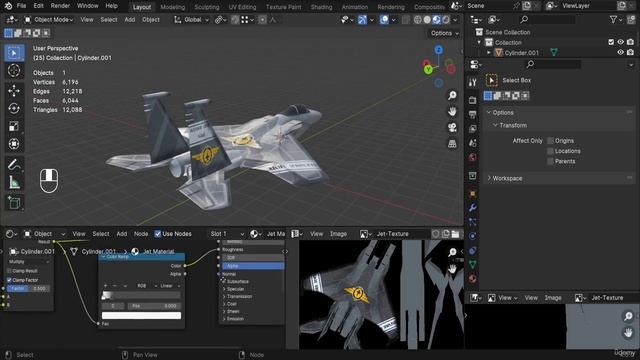The width and height of the screenshot is (640, 360).
Task: Hide Collection with its eye icon
Action: (620, 42)
